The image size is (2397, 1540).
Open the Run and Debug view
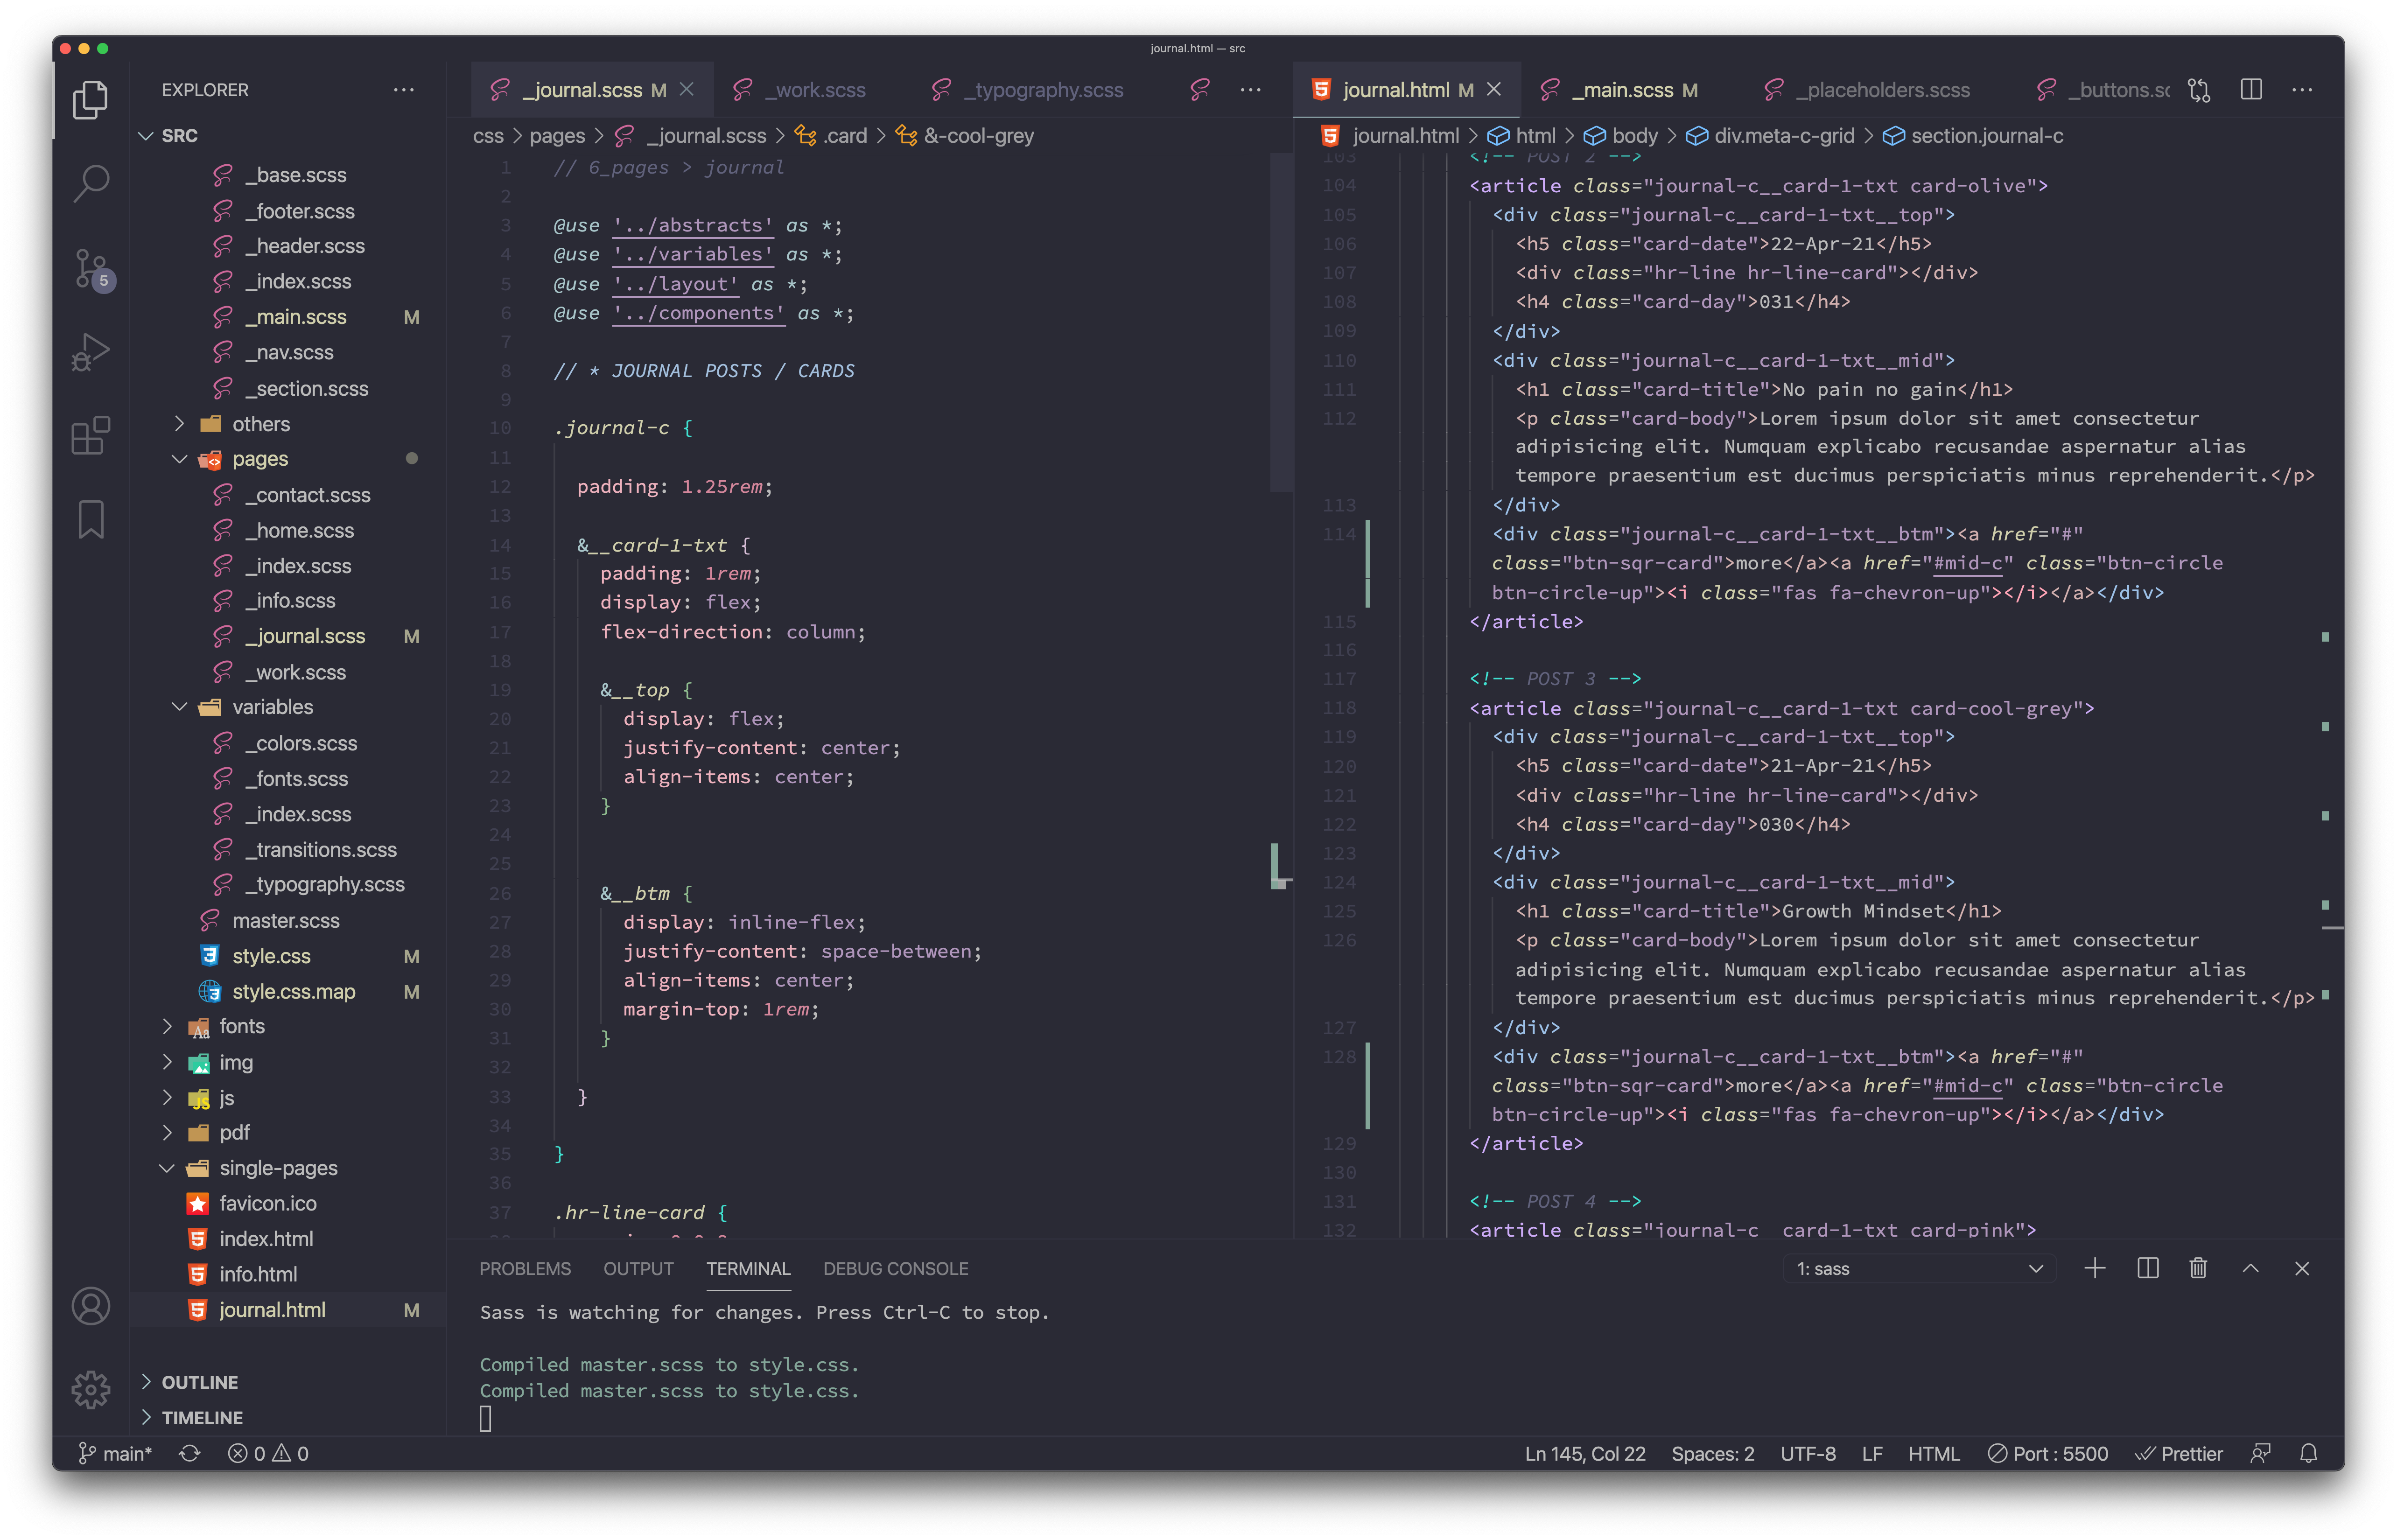pos(91,352)
